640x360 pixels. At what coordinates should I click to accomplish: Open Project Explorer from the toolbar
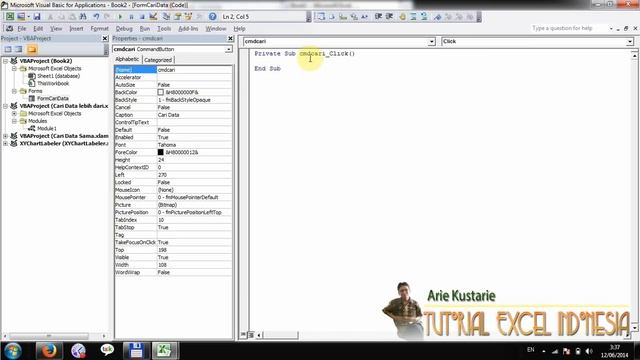166,17
